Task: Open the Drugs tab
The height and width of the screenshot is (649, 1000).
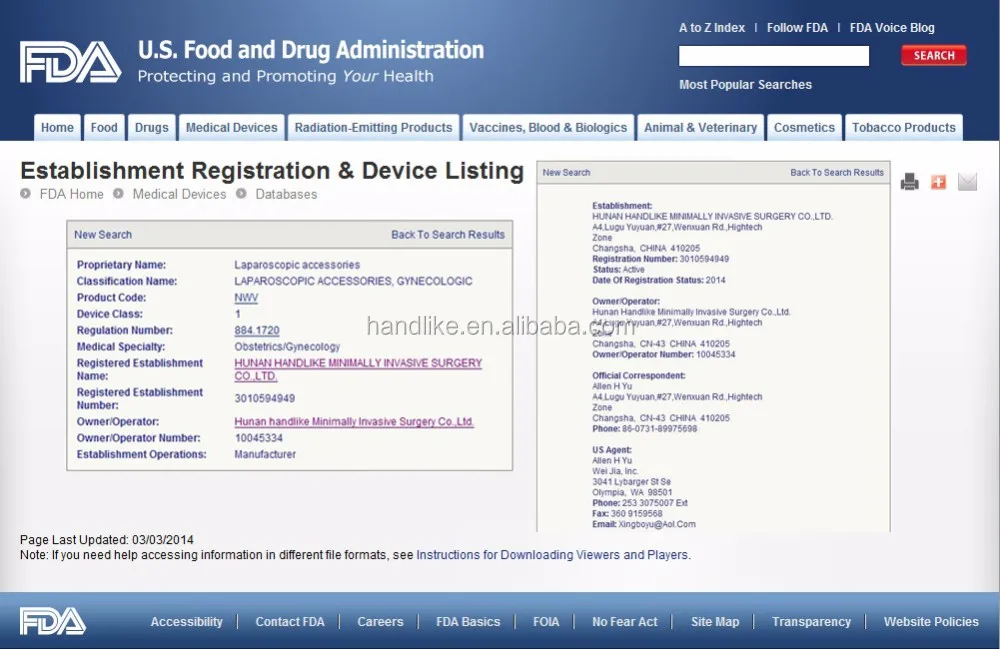Action: point(152,128)
